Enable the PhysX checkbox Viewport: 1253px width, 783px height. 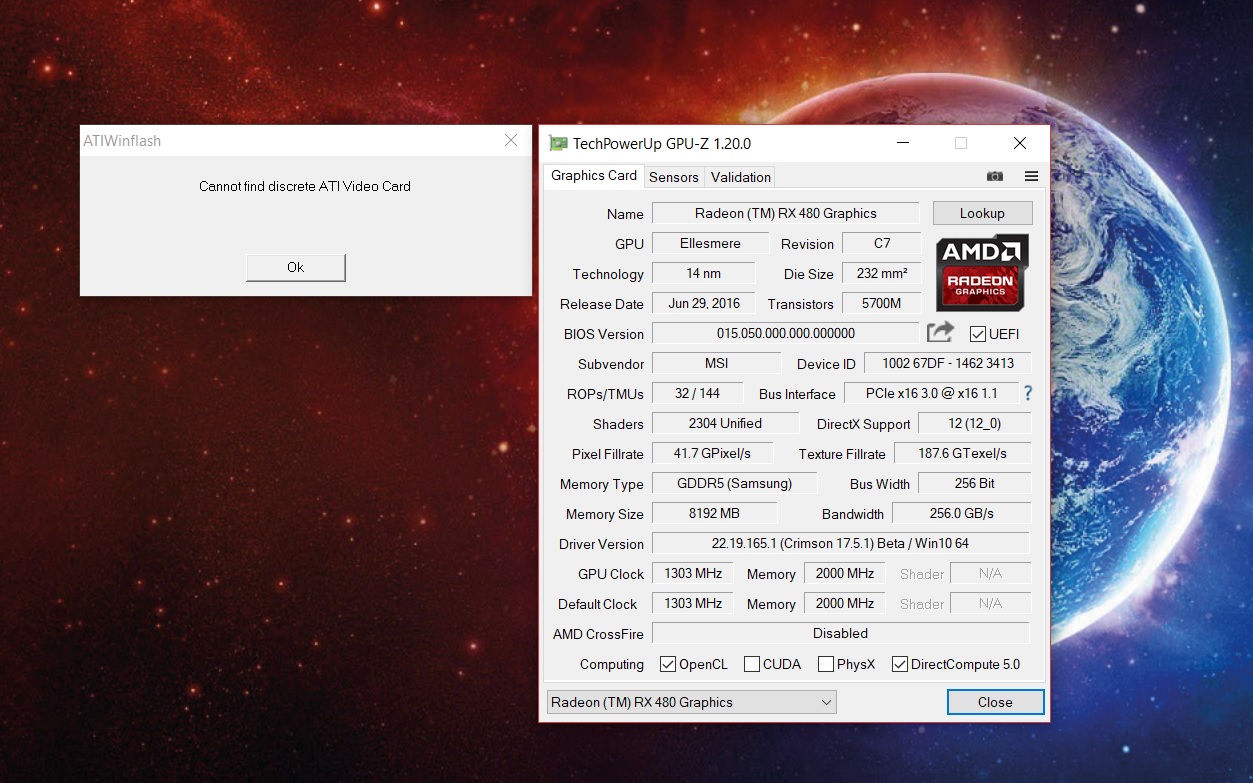pyautogui.click(x=826, y=664)
